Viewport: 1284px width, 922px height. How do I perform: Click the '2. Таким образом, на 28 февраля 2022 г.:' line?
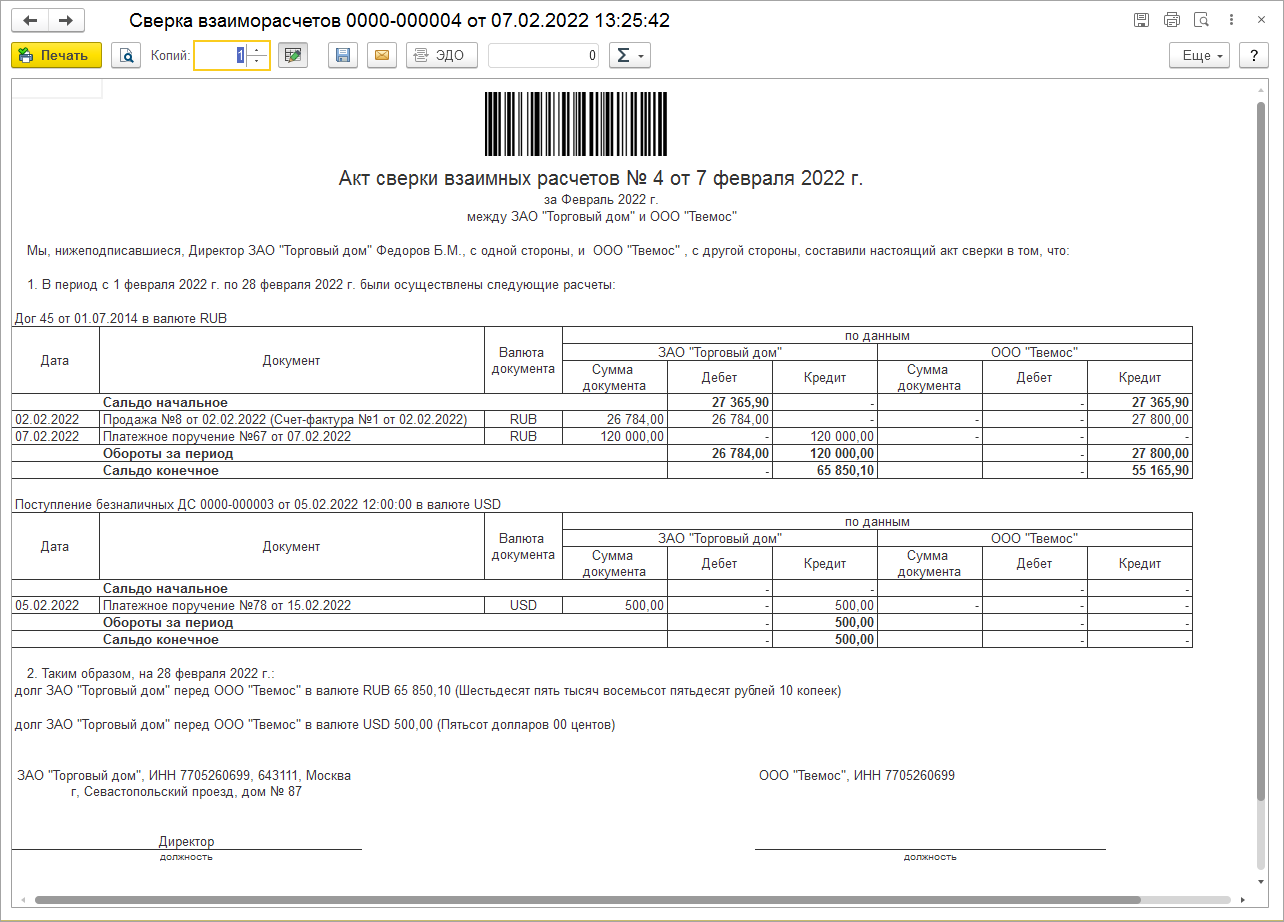coord(150,673)
